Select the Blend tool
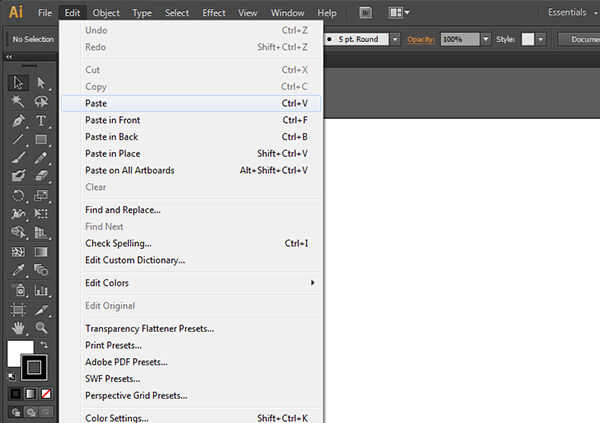Image resolution: width=600 pixels, height=423 pixels. tap(41, 270)
